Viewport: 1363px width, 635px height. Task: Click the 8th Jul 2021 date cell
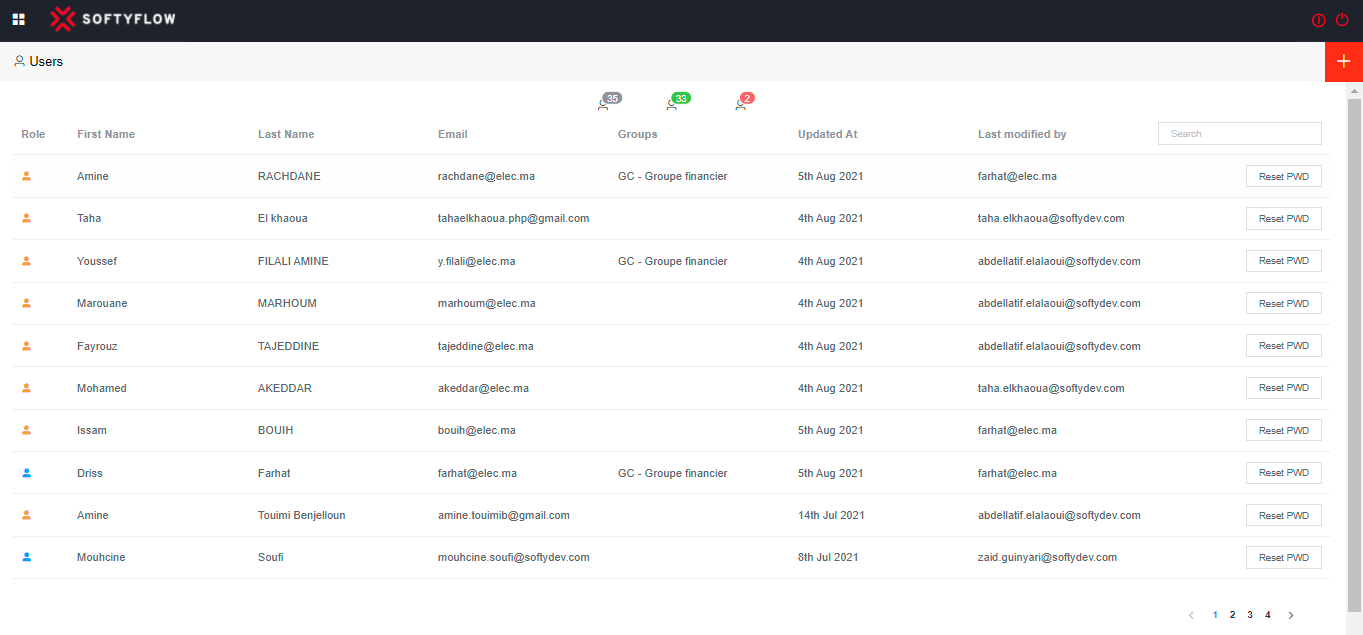[x=828, y=557]
